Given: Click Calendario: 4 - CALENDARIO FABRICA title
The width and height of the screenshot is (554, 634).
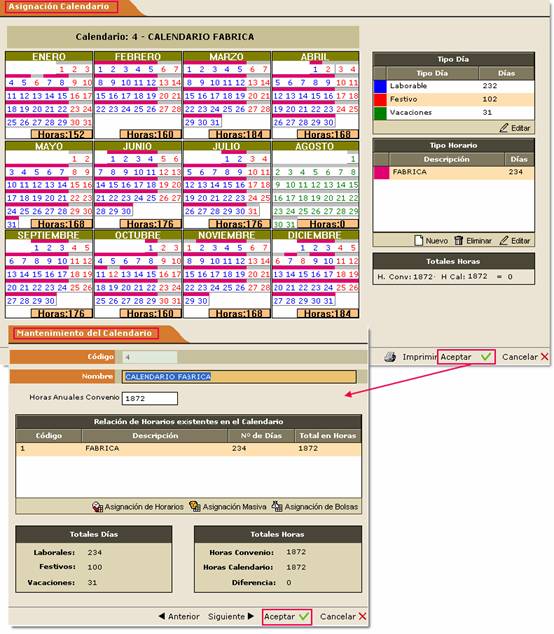Looking at the screenshot, I should [165, 37].
